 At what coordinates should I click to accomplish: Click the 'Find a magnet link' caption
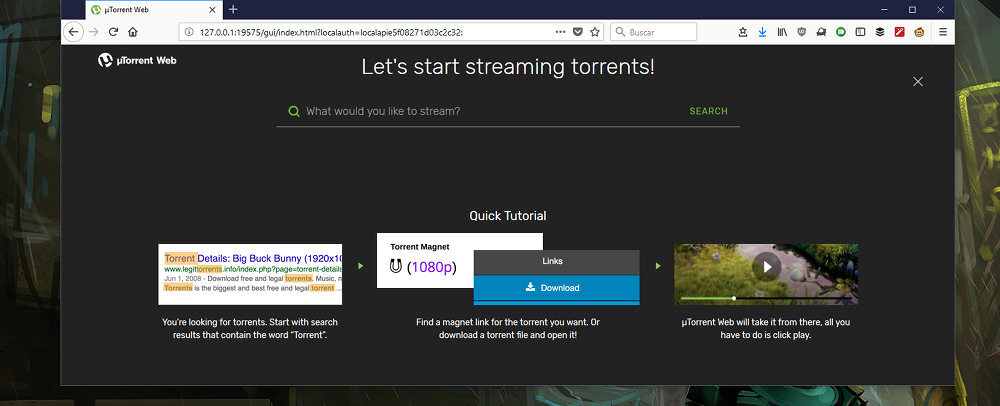point(508,329)
